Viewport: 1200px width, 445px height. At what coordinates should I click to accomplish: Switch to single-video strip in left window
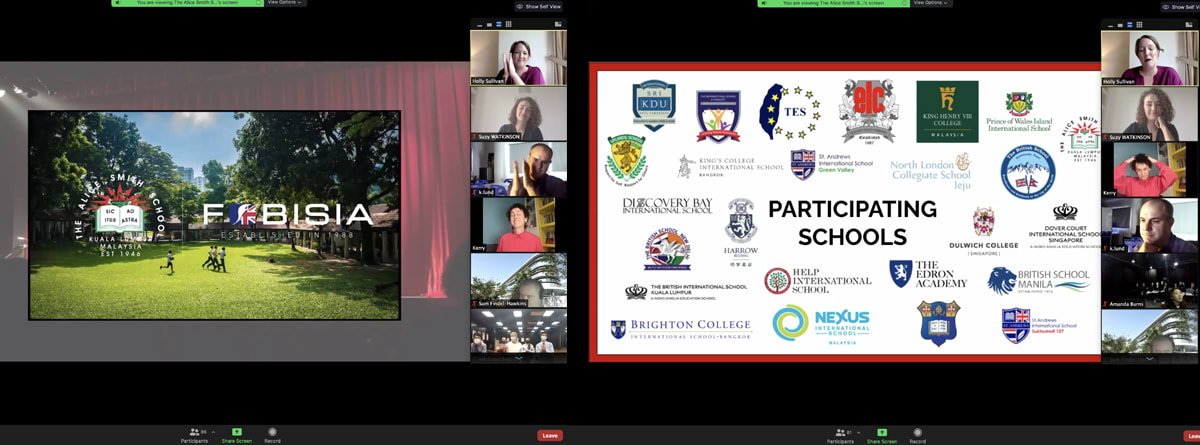[487, 24]
